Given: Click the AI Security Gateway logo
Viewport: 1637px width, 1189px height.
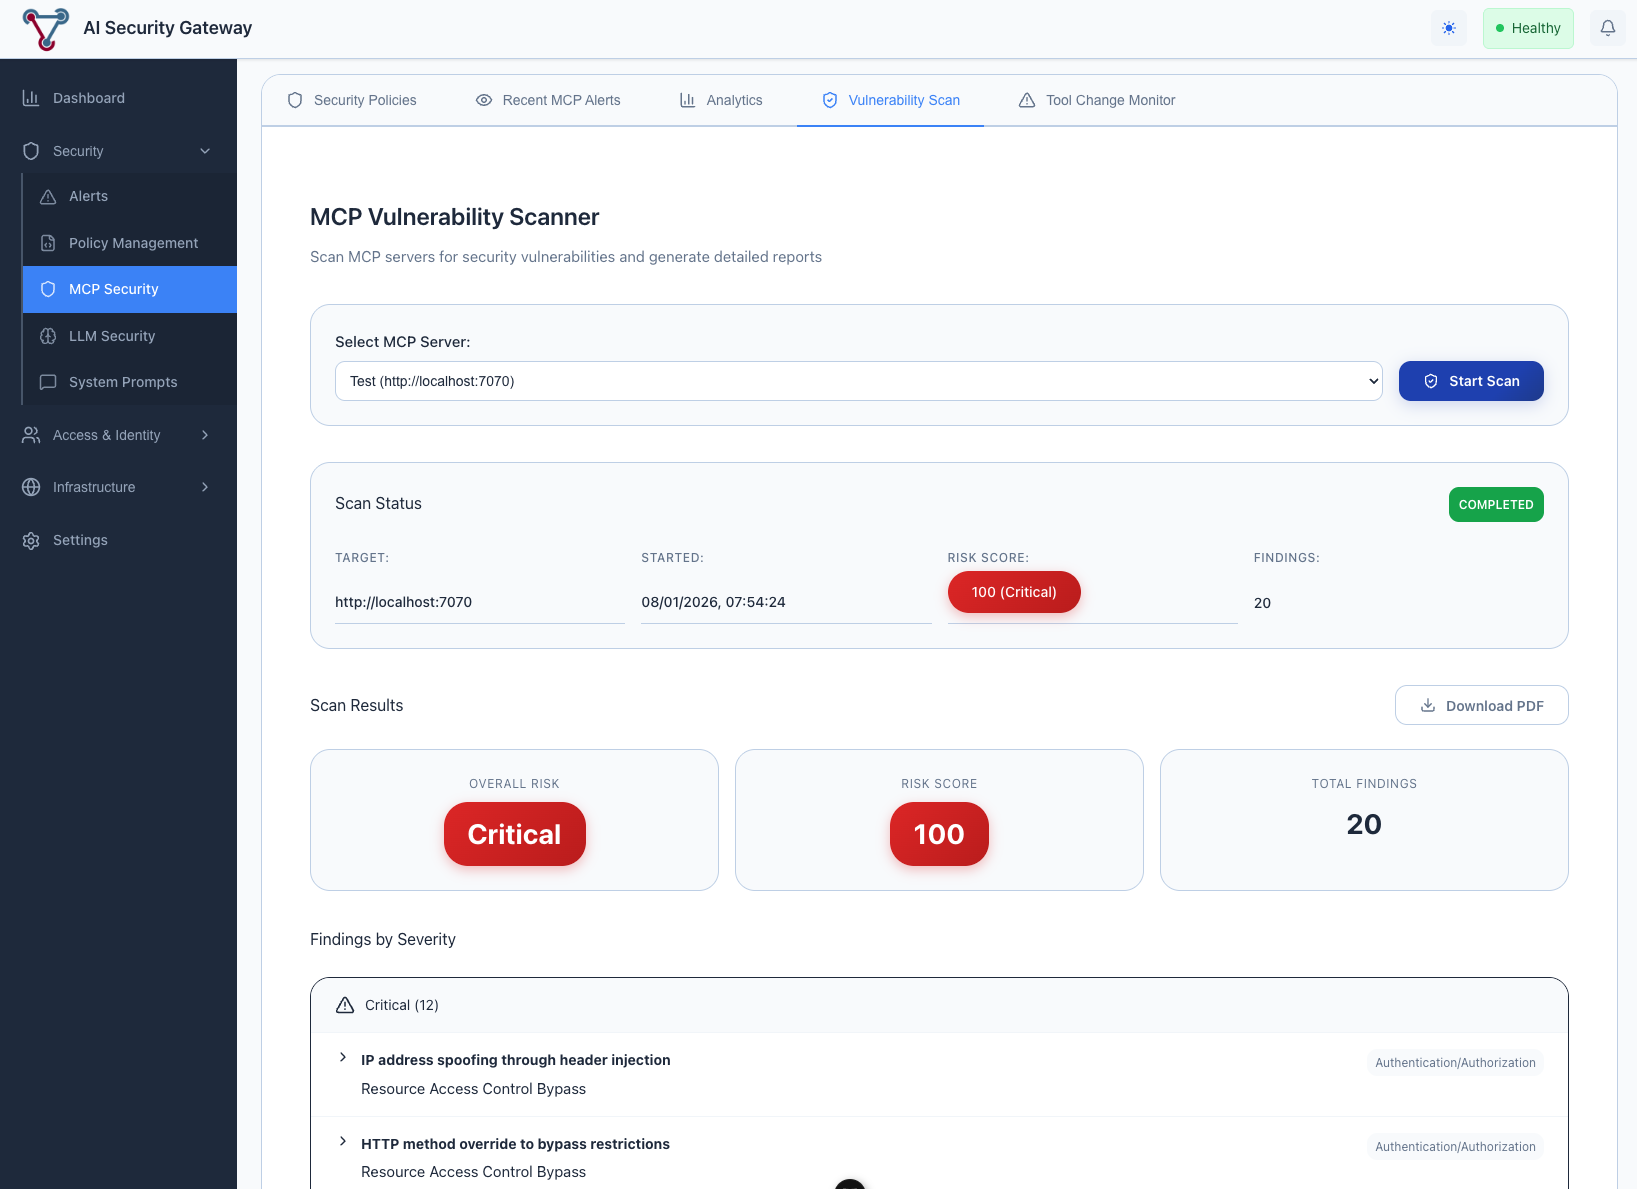Looking at the screenshot, I should [x=44, y=28].
